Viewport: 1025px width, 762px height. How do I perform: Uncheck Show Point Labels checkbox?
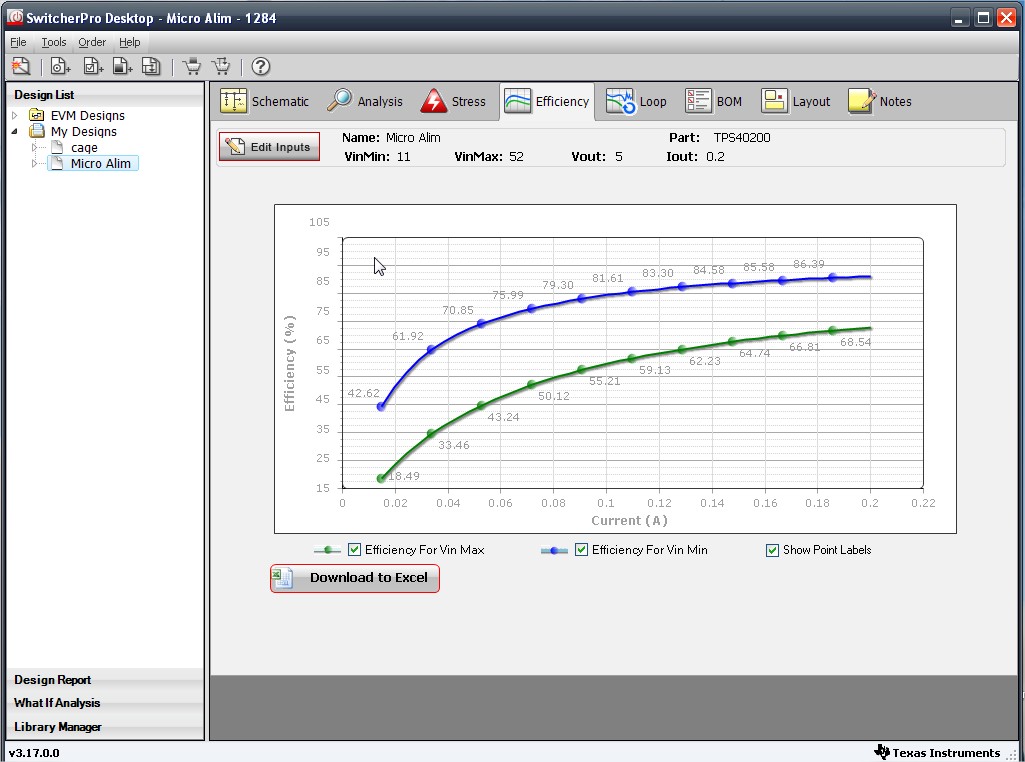coord(772,550)
